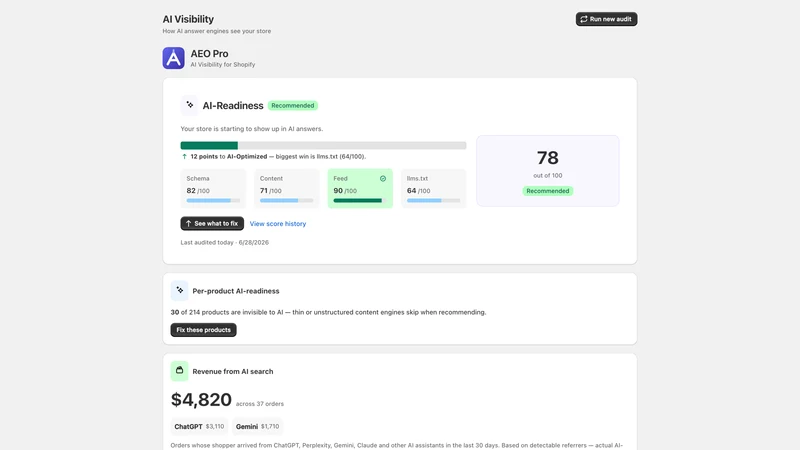Screen dimensions: 800x450
Task: Click the Per-product AI-readiness sparkle icon
Action: click(180, 290)
